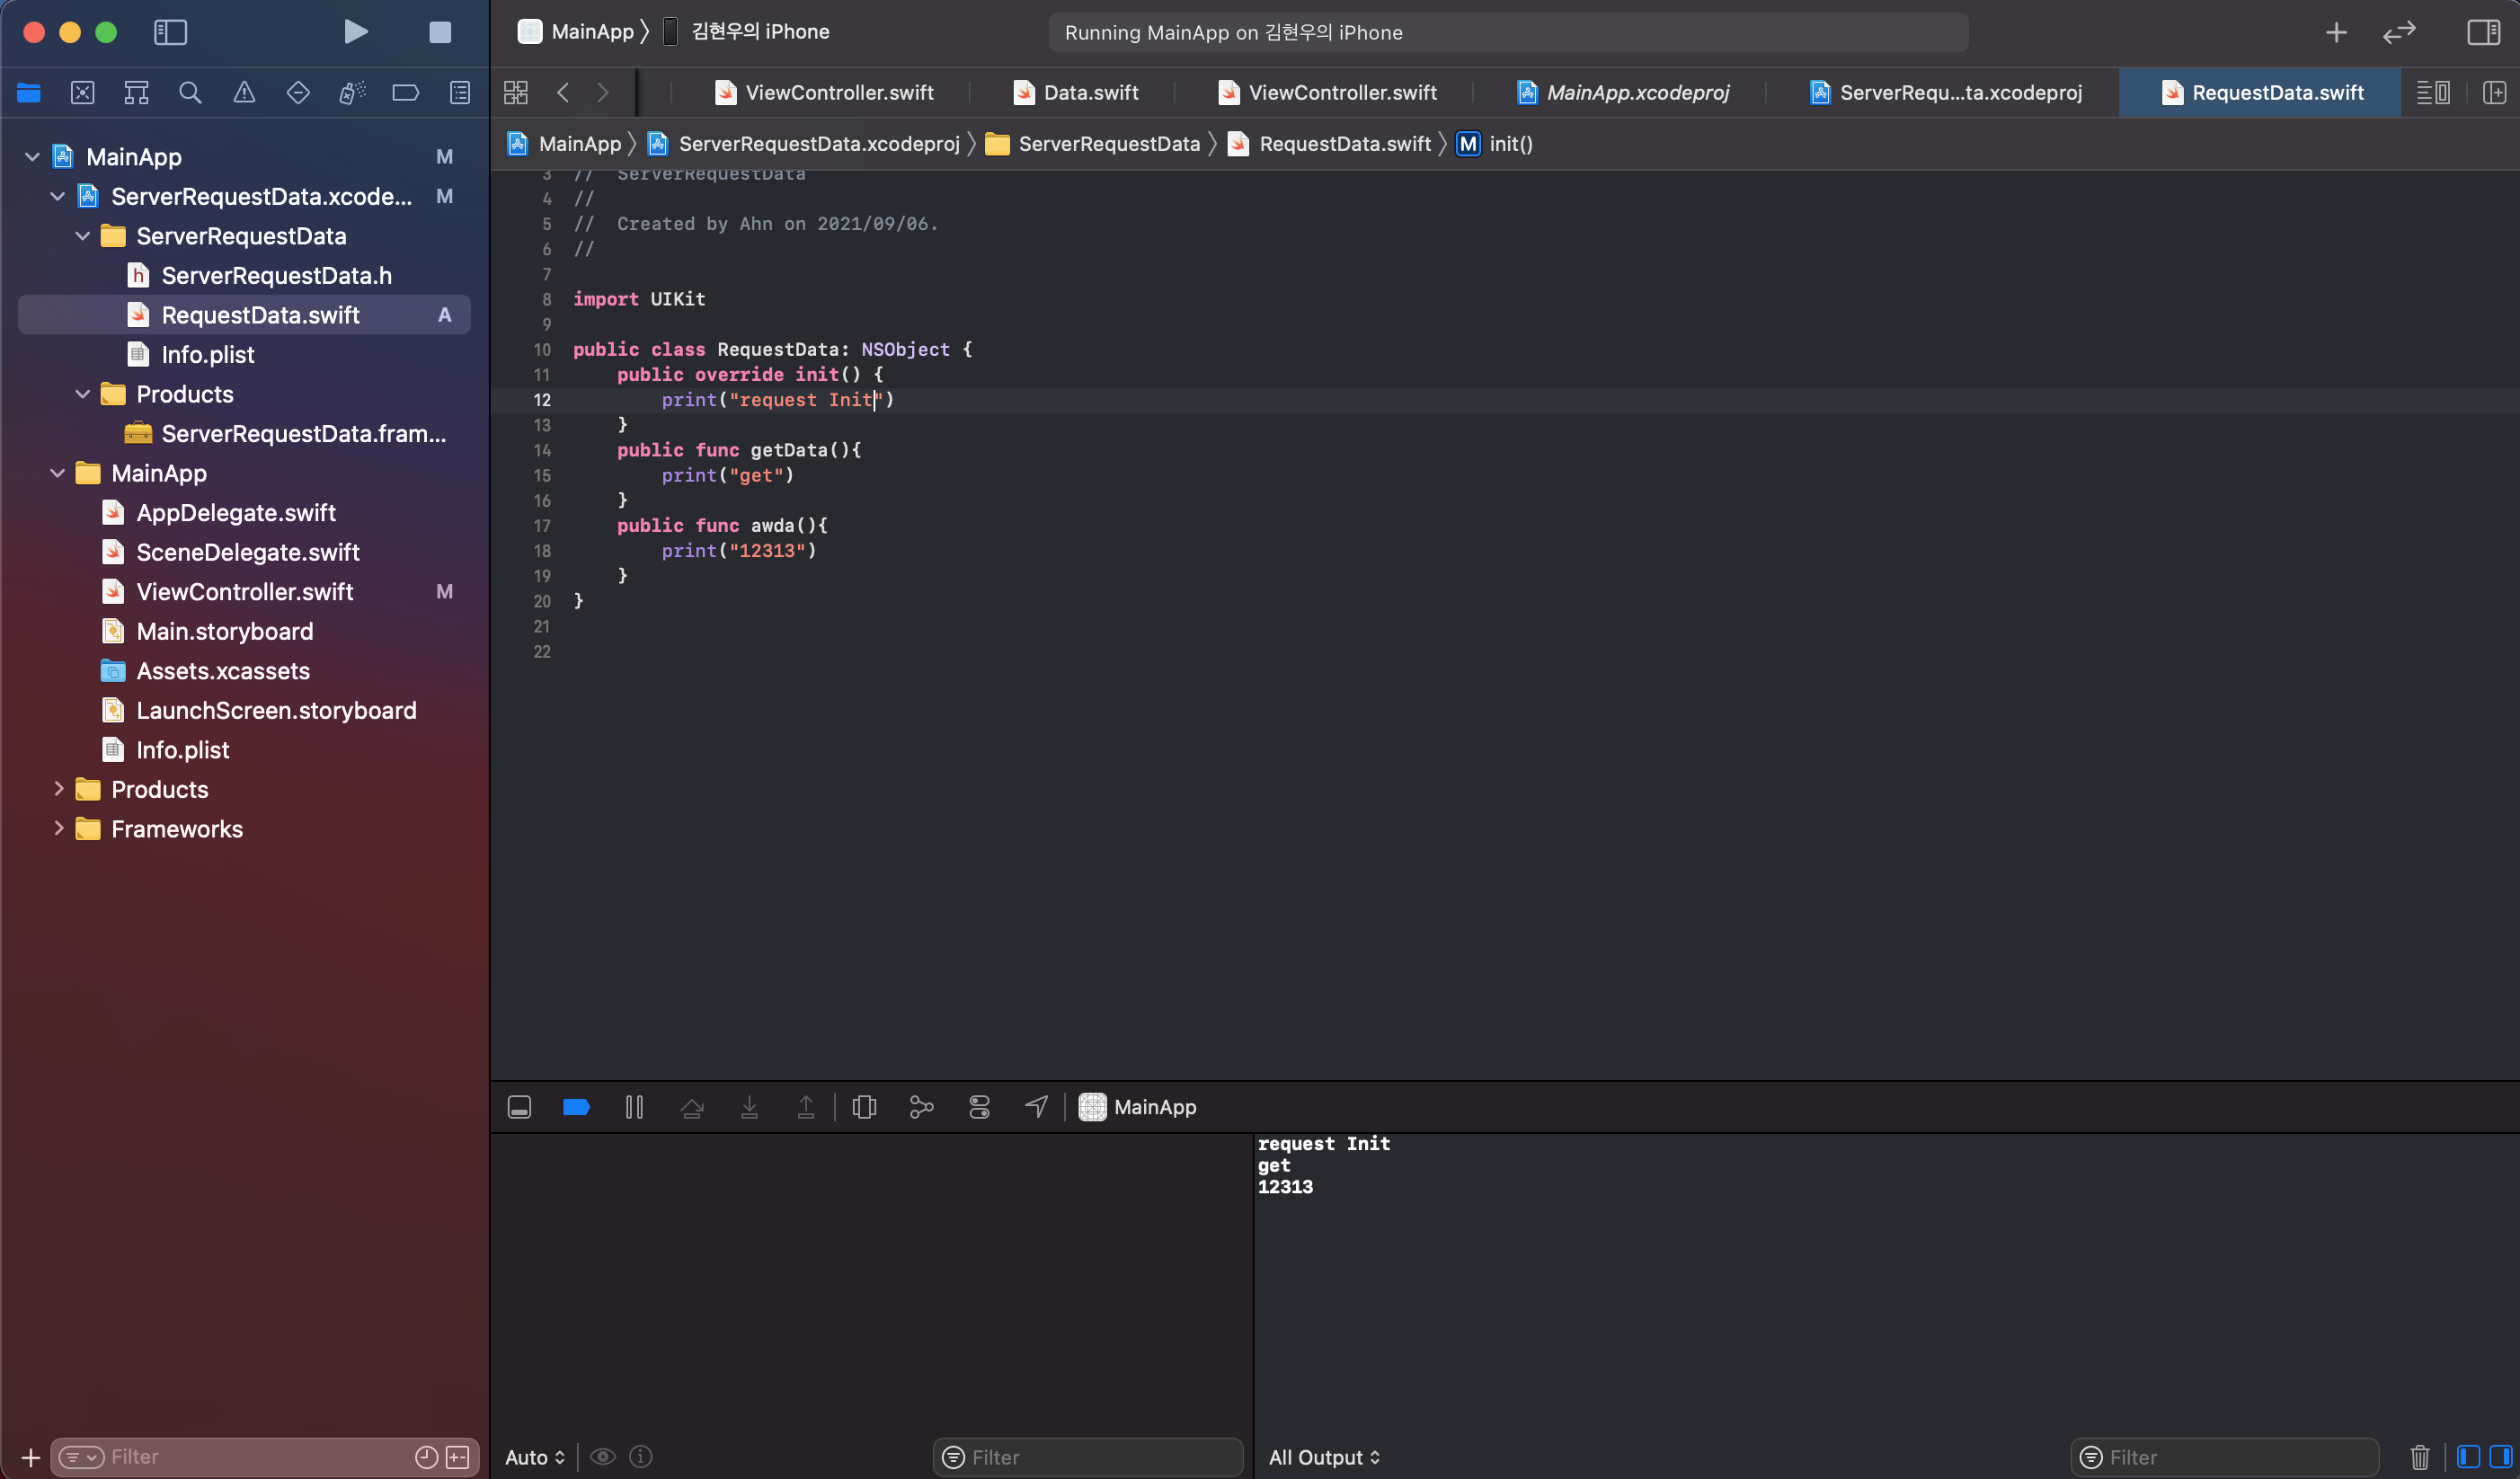
Task: Toggle breakpoints activation in debug bar
Action: pyautogui.click(x=576, y=1107)
